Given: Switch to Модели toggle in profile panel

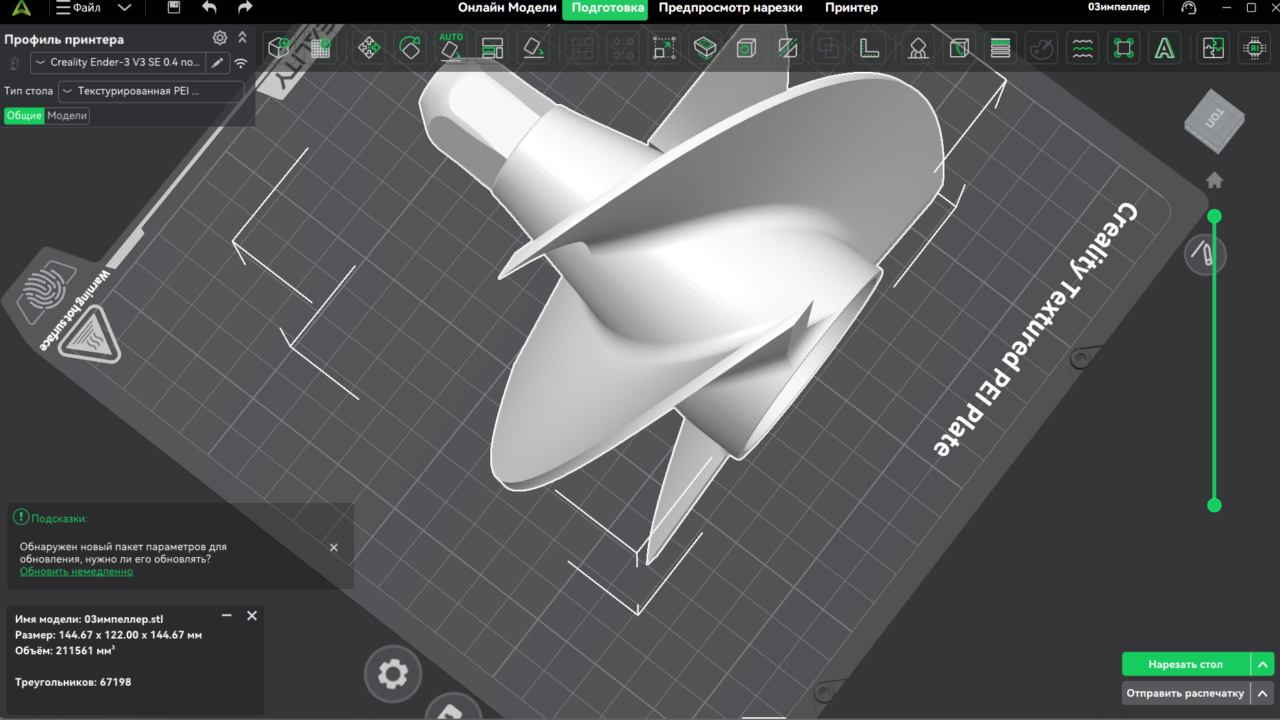Looking at the screenshot, I should [x=68, y=116].
